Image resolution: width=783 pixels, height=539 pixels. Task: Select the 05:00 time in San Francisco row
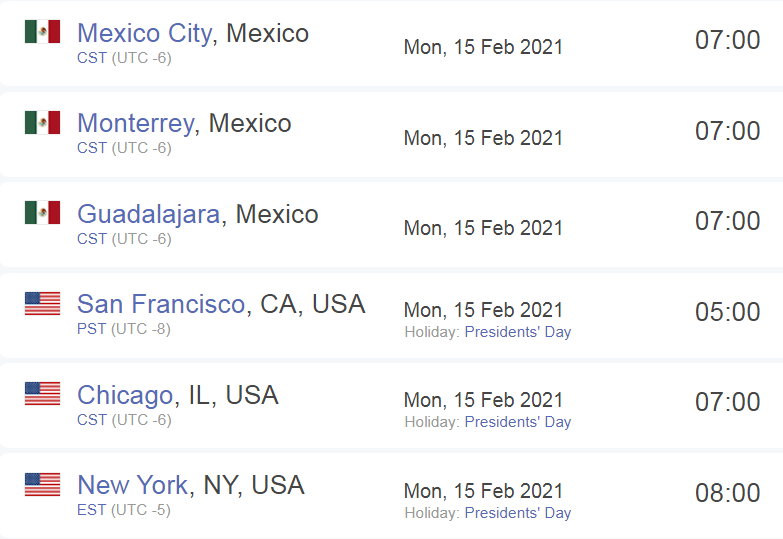[728, 312]
